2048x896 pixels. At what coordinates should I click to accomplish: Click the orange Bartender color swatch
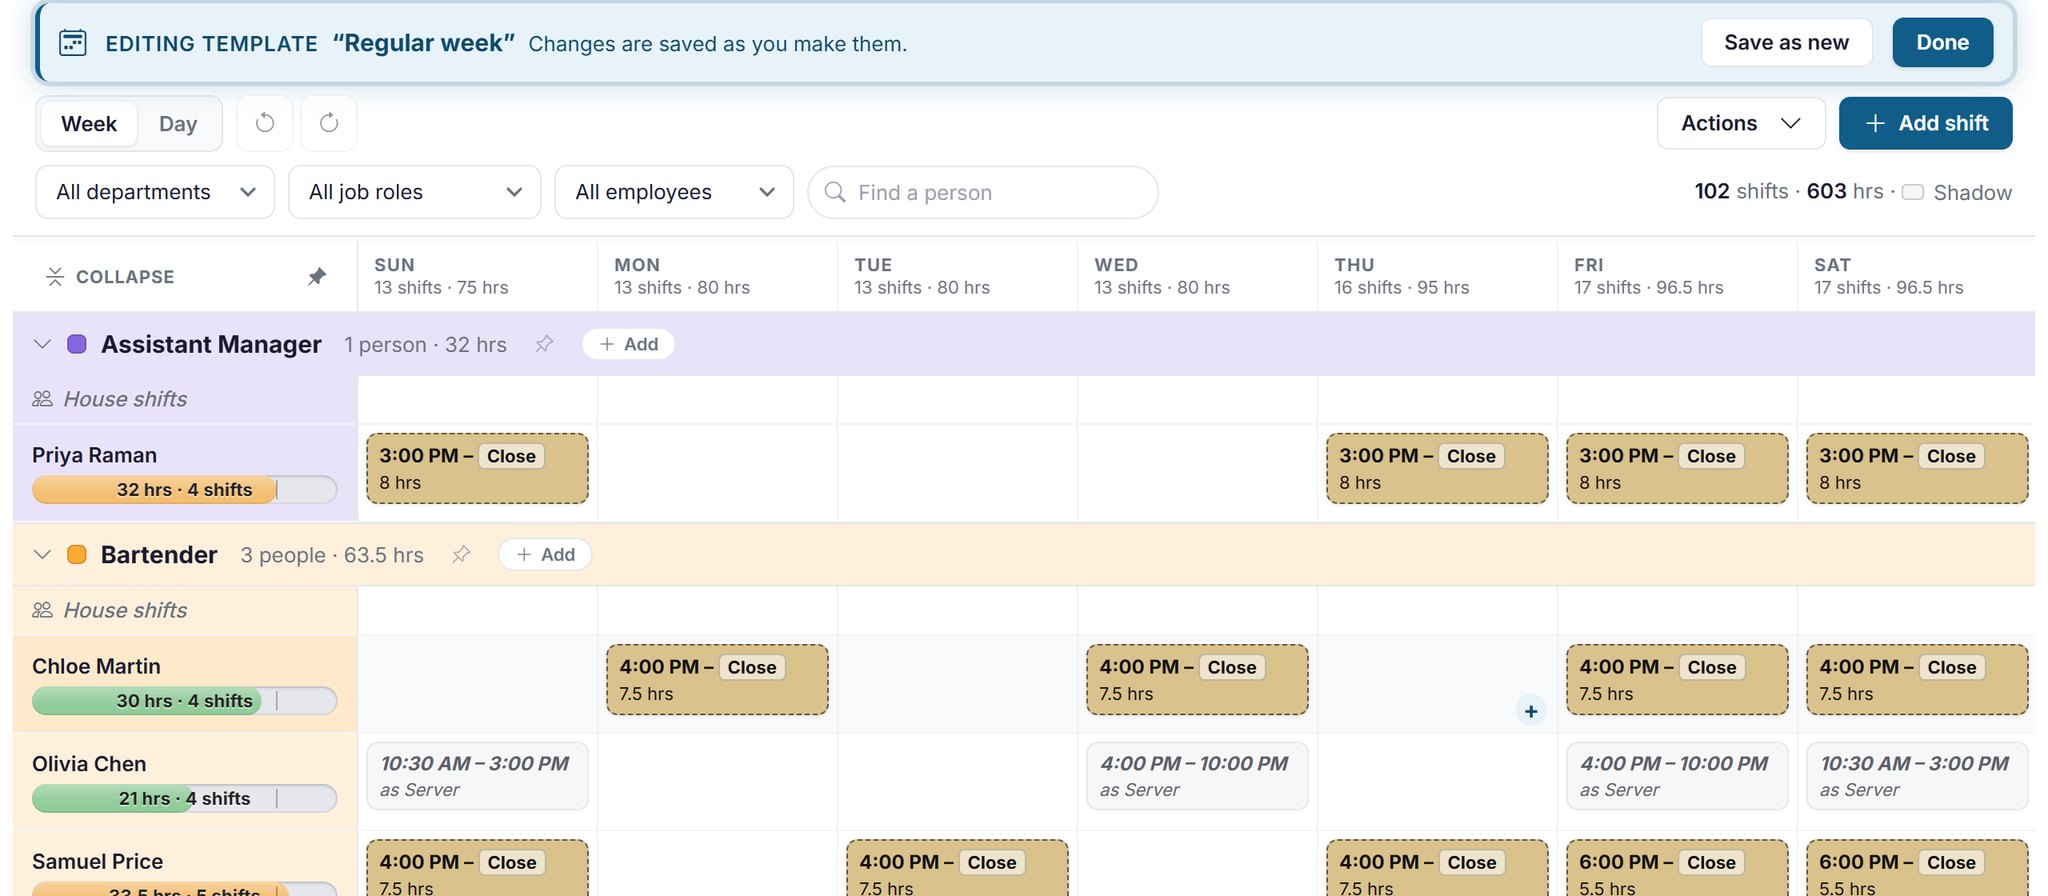pos(77,554)
